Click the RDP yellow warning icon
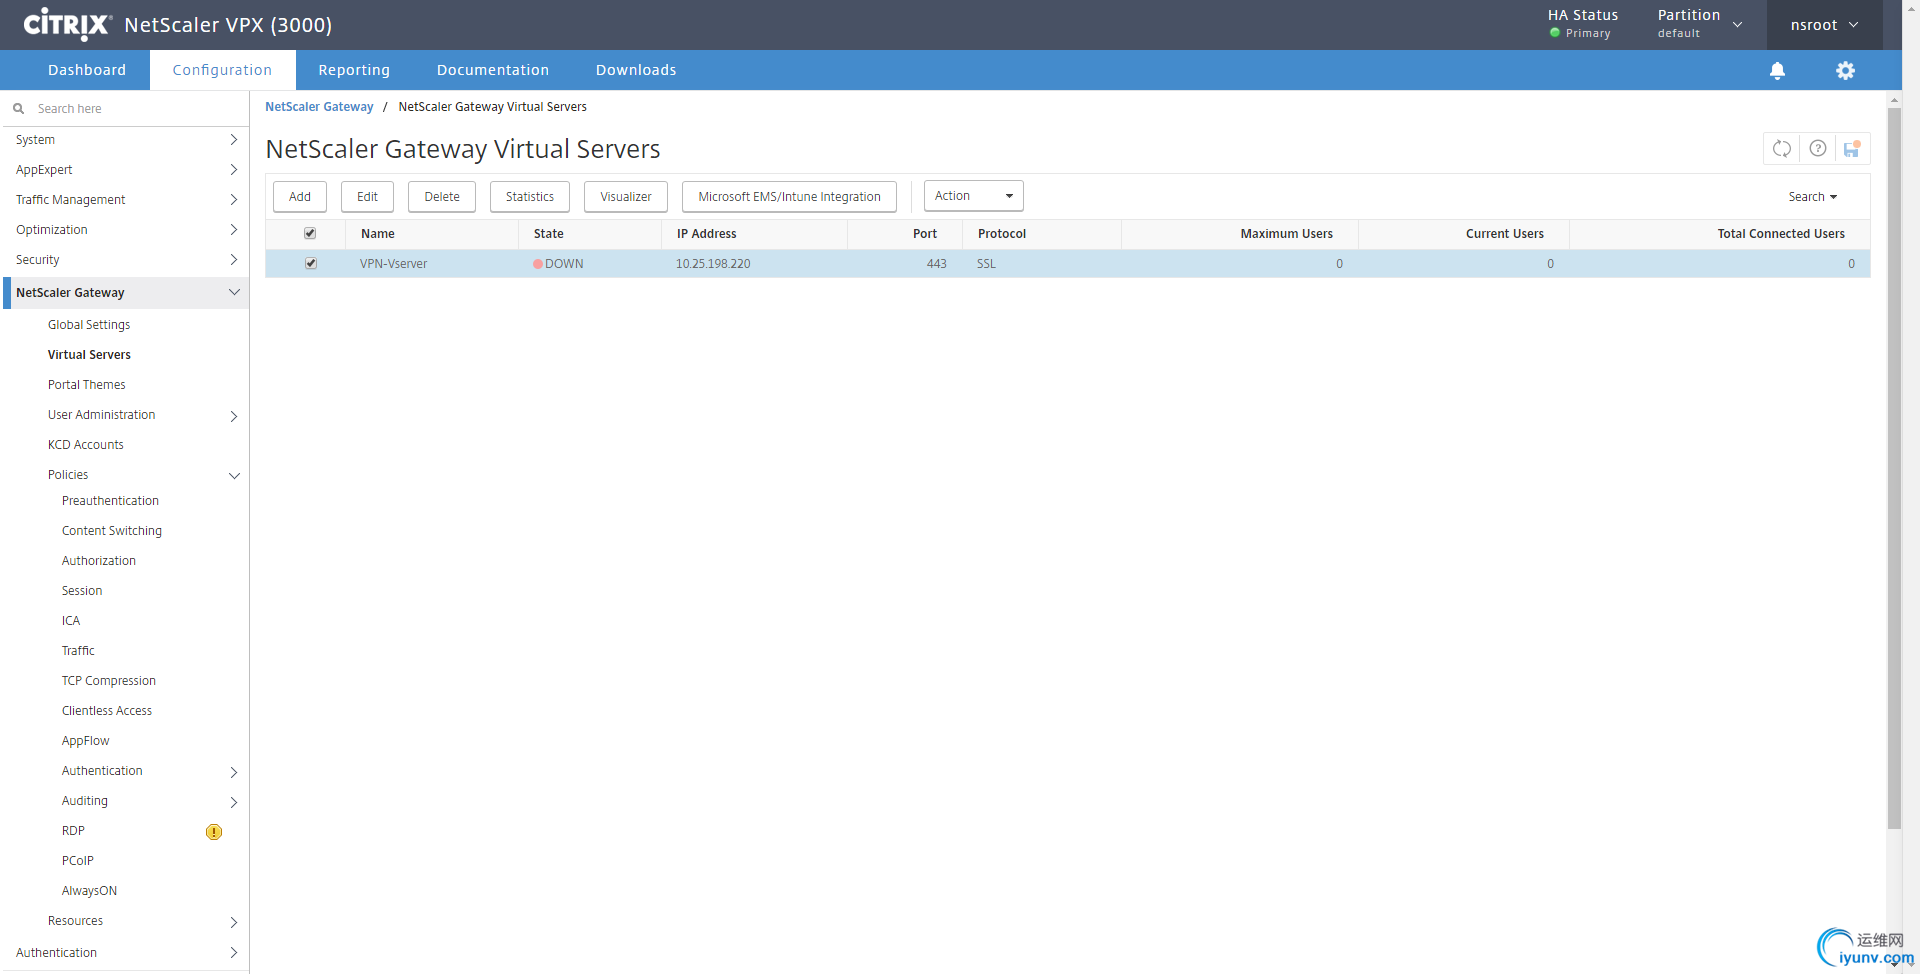 click(214, 832)
